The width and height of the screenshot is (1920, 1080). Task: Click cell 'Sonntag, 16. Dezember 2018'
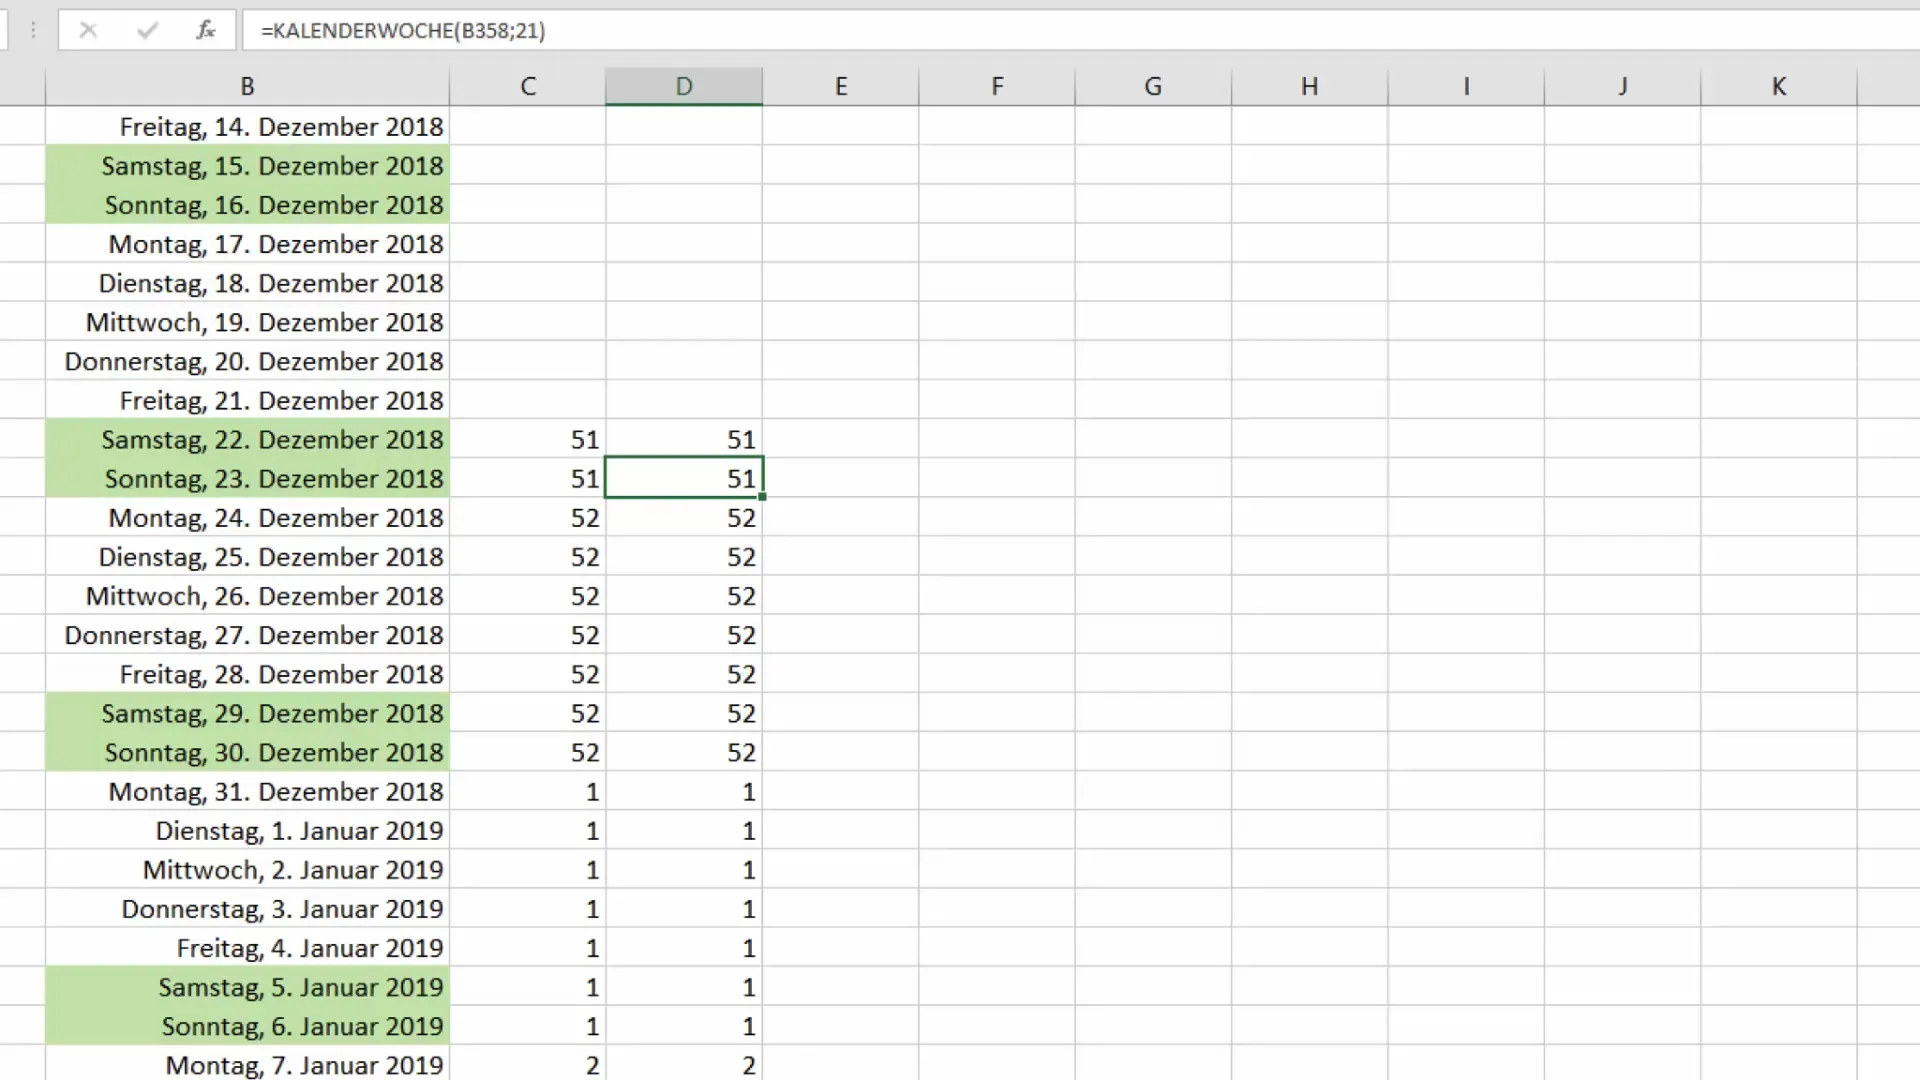click(x=247, y=204)
